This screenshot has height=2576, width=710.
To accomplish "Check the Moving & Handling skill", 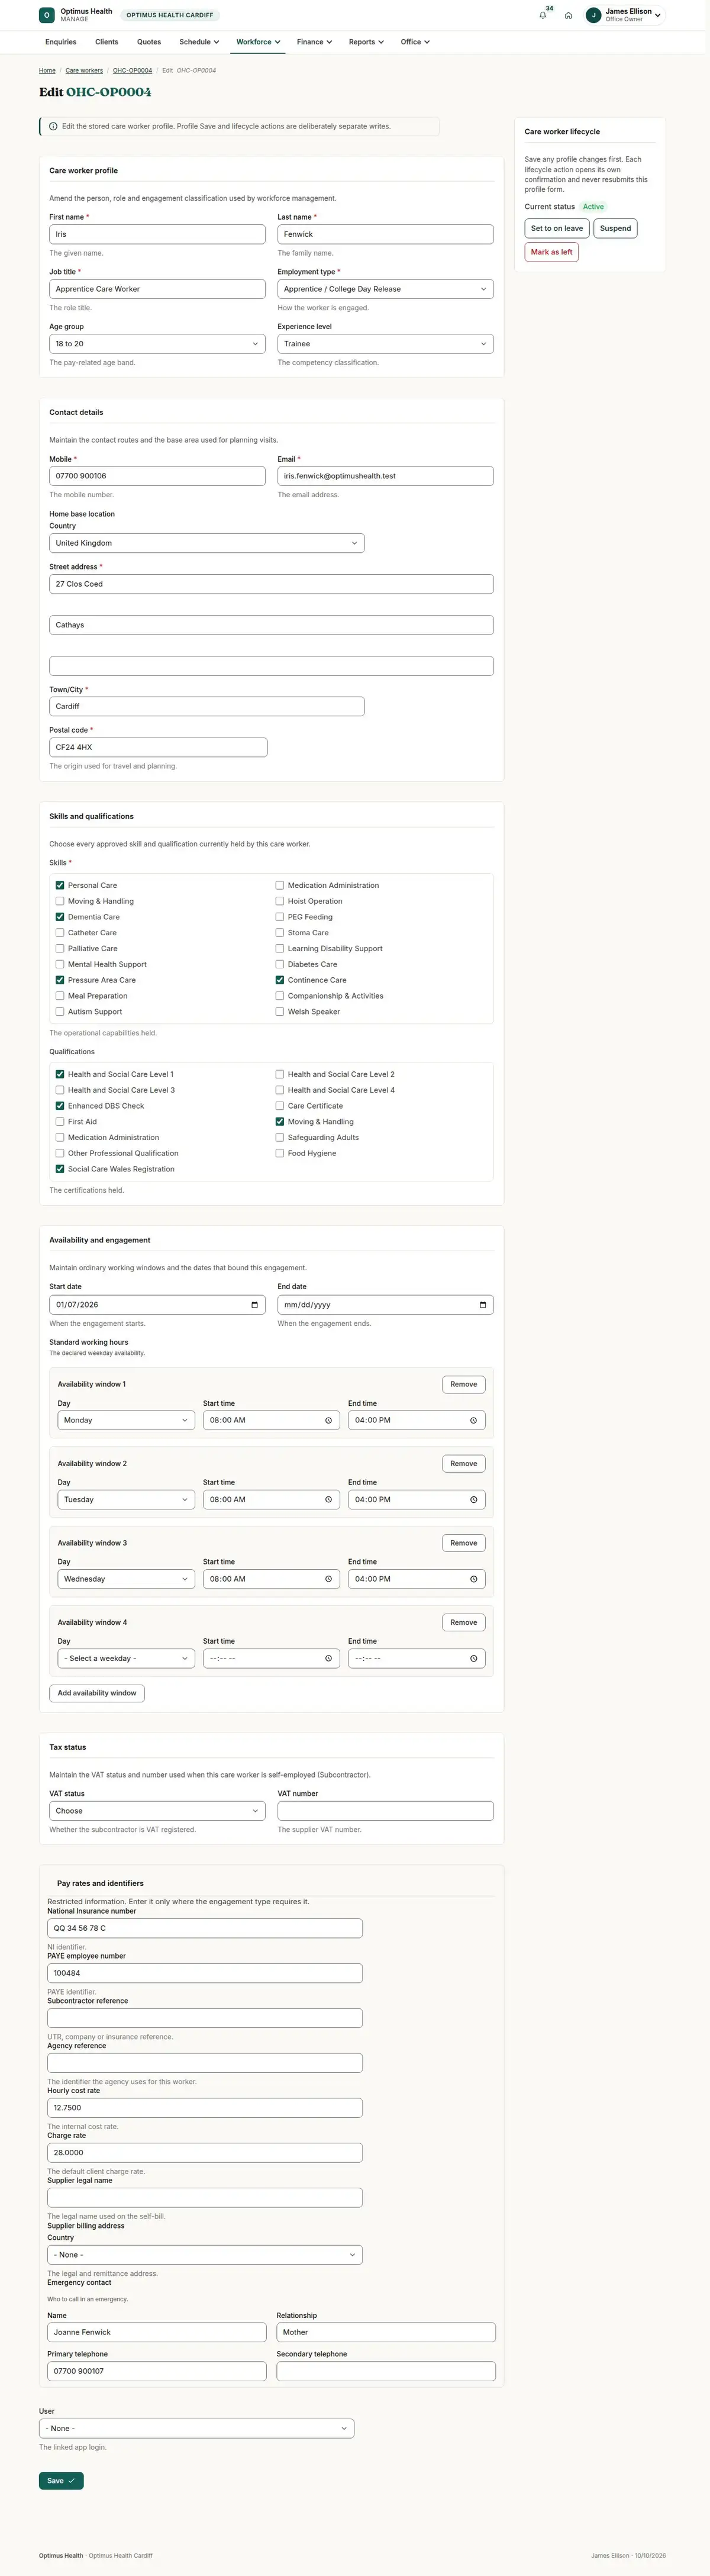I will point(60,901).
